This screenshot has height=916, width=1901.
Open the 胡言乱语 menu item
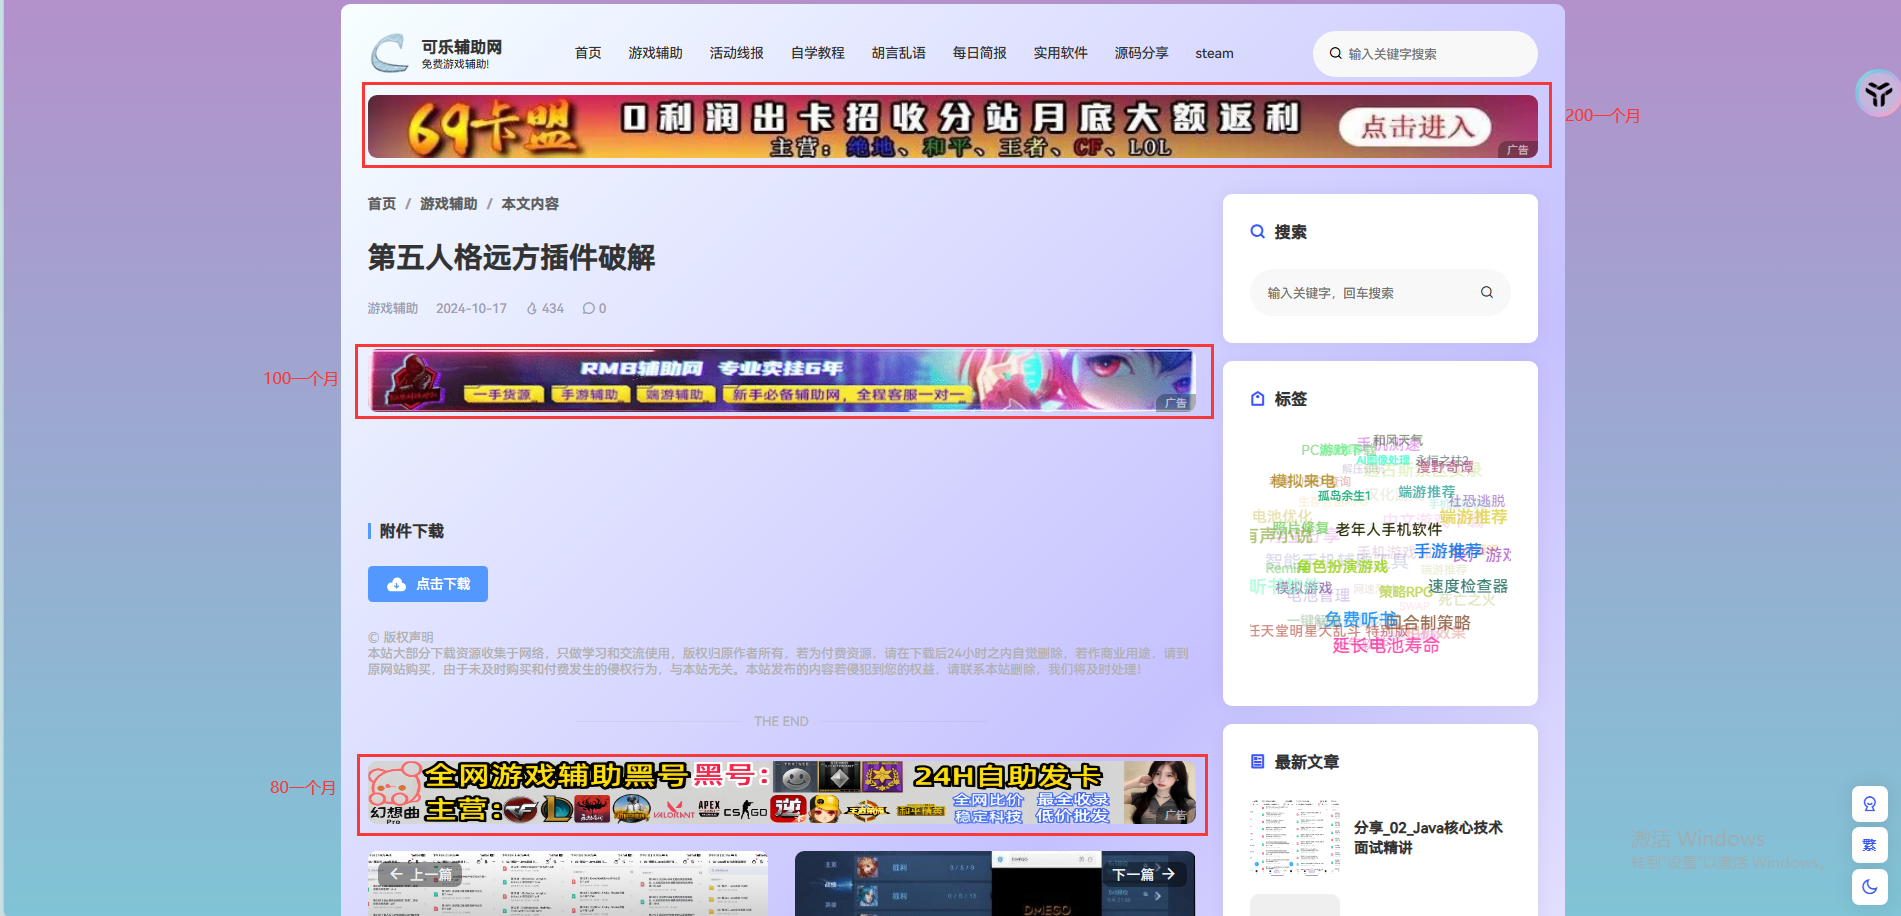point(898,53)
